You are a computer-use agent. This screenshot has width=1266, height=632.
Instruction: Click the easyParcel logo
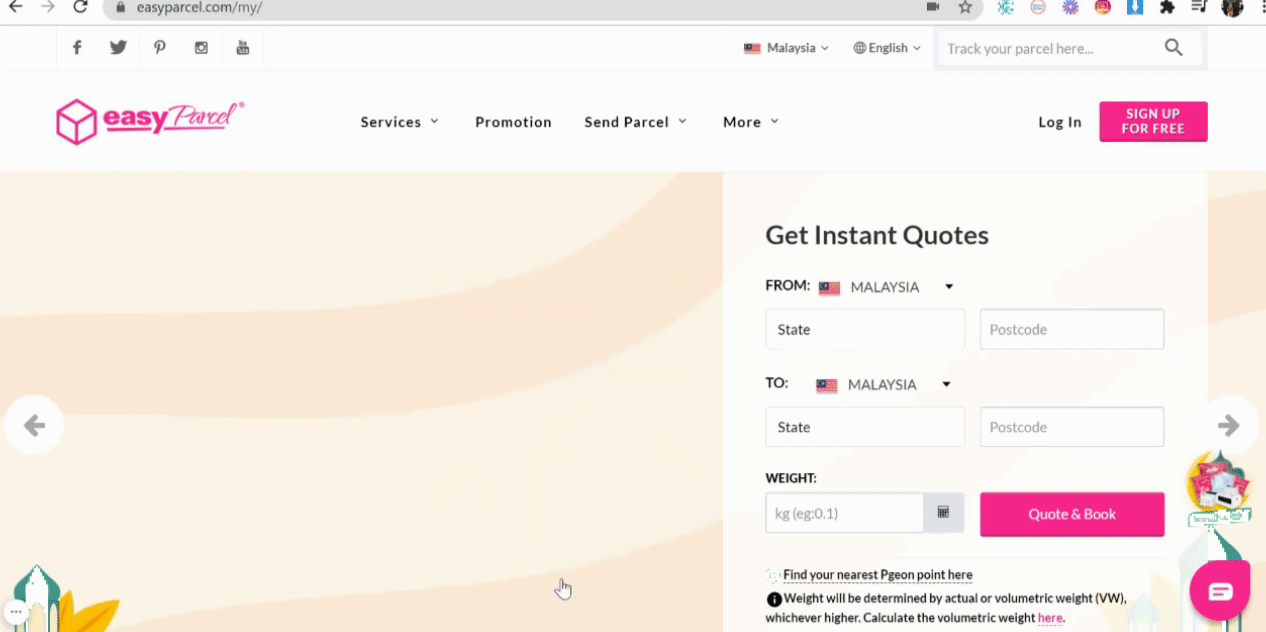point(150,121)
